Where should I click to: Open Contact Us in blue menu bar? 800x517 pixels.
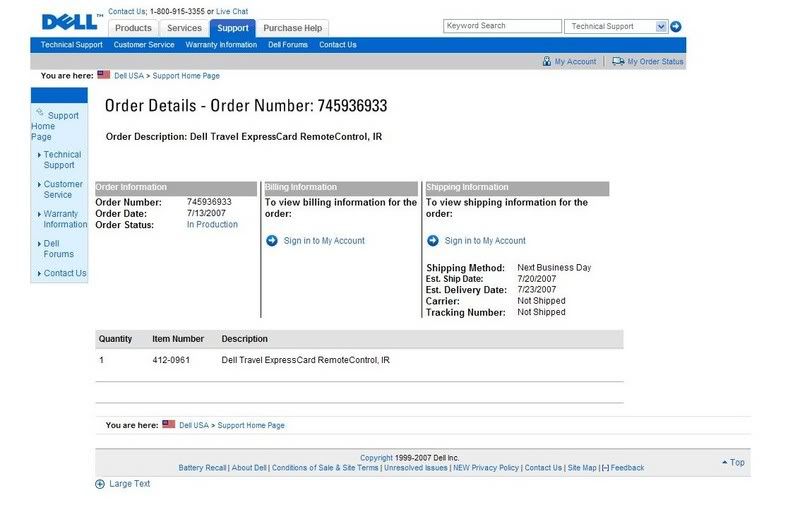tap(338, 45)
